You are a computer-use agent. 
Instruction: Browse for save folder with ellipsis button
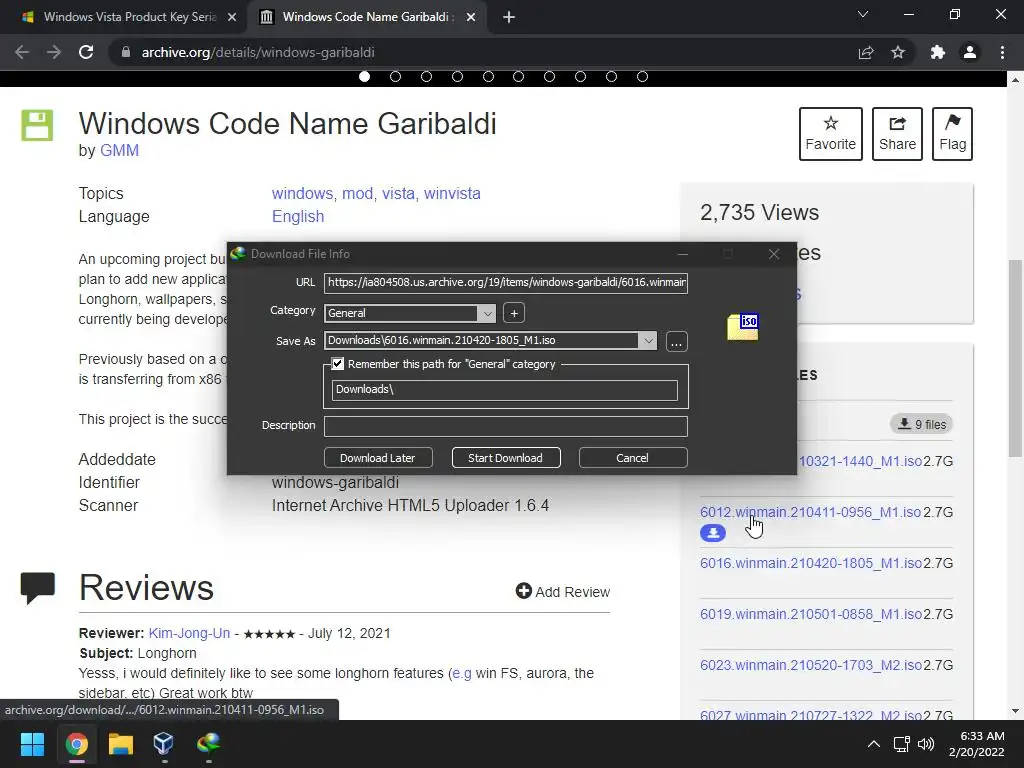pyautogui.click(x=677, y=342)
